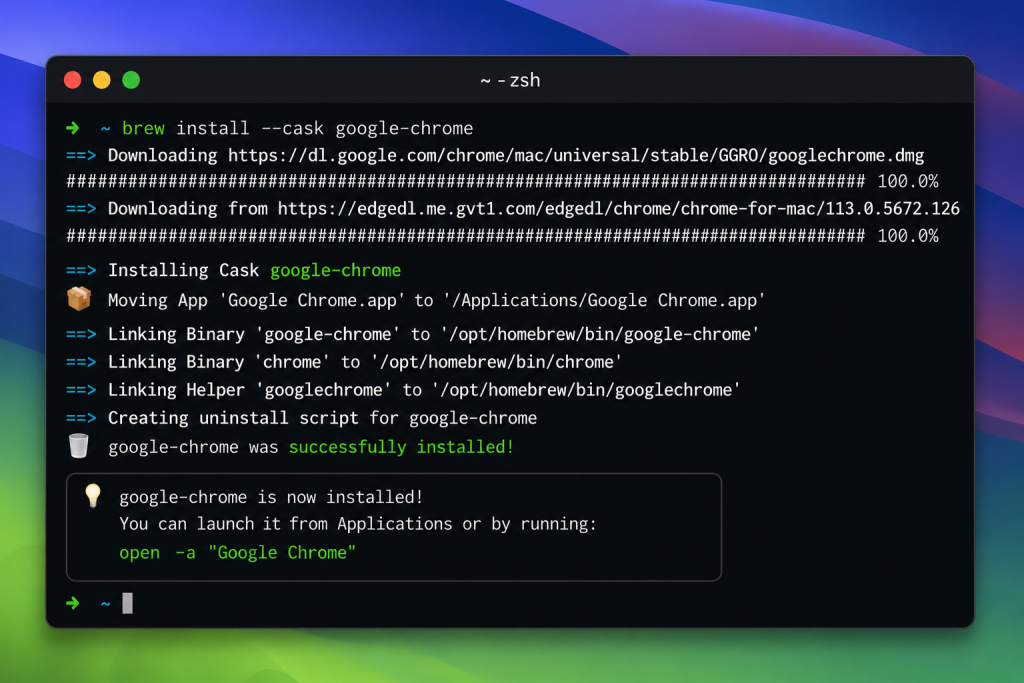Click the yellow minimize window button
The image size is (1024, 683).
[x=102, y=80]
